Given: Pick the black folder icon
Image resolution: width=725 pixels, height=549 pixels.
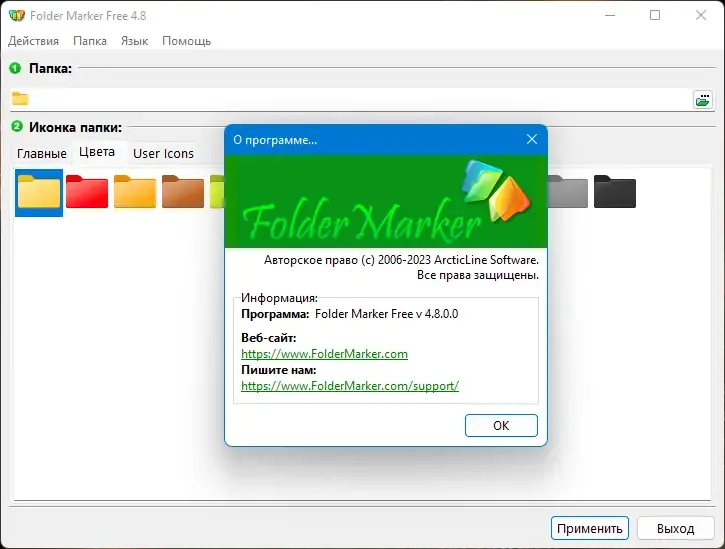Looking at the screenshot, I should 615,191.
